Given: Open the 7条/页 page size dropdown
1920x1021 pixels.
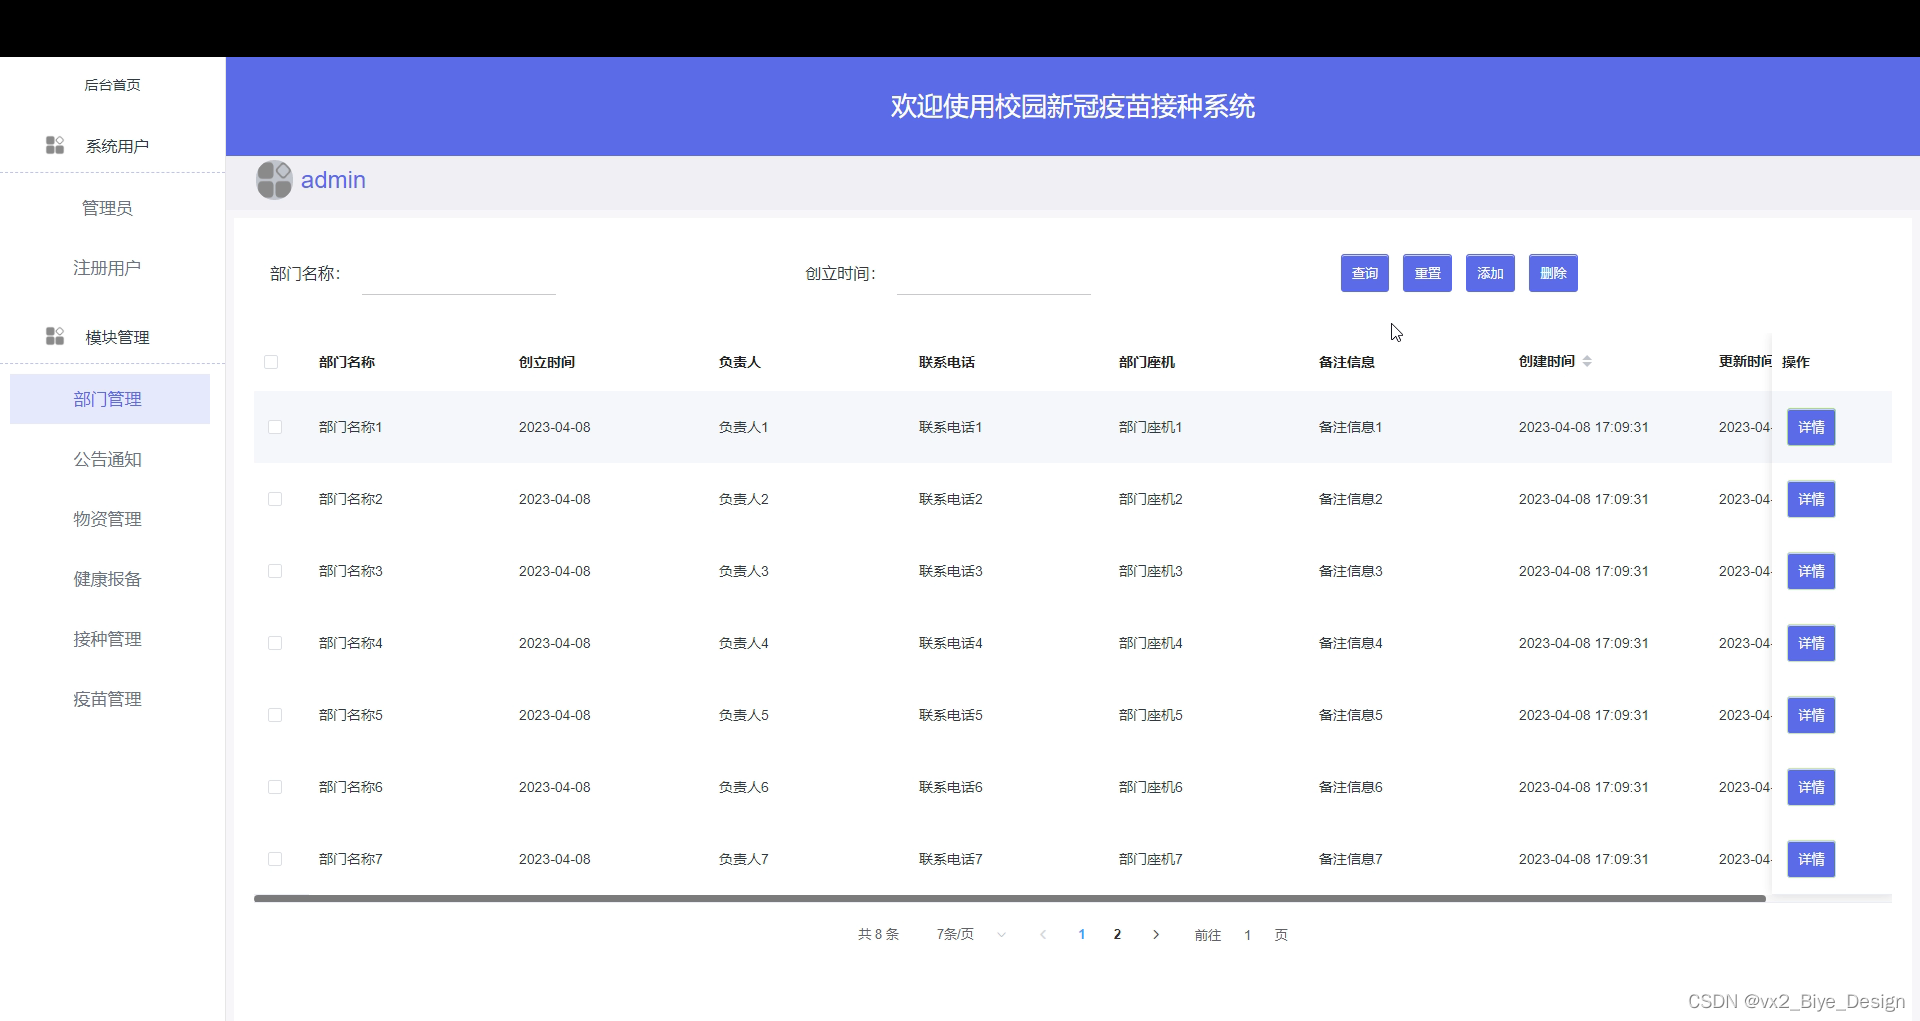Looking at the screenshot, I should 970,934.
